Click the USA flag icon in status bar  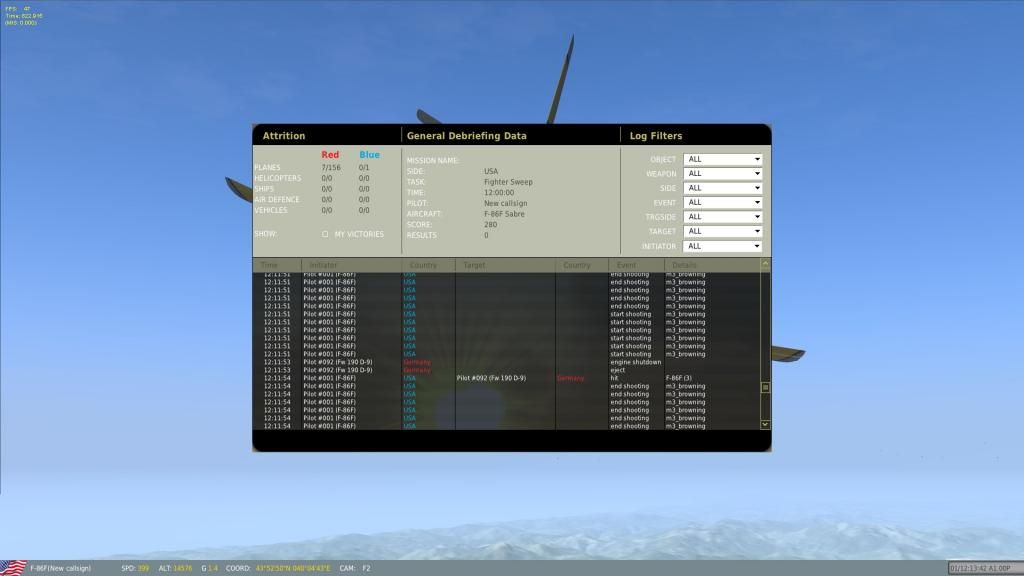click(x=13, y=567)
